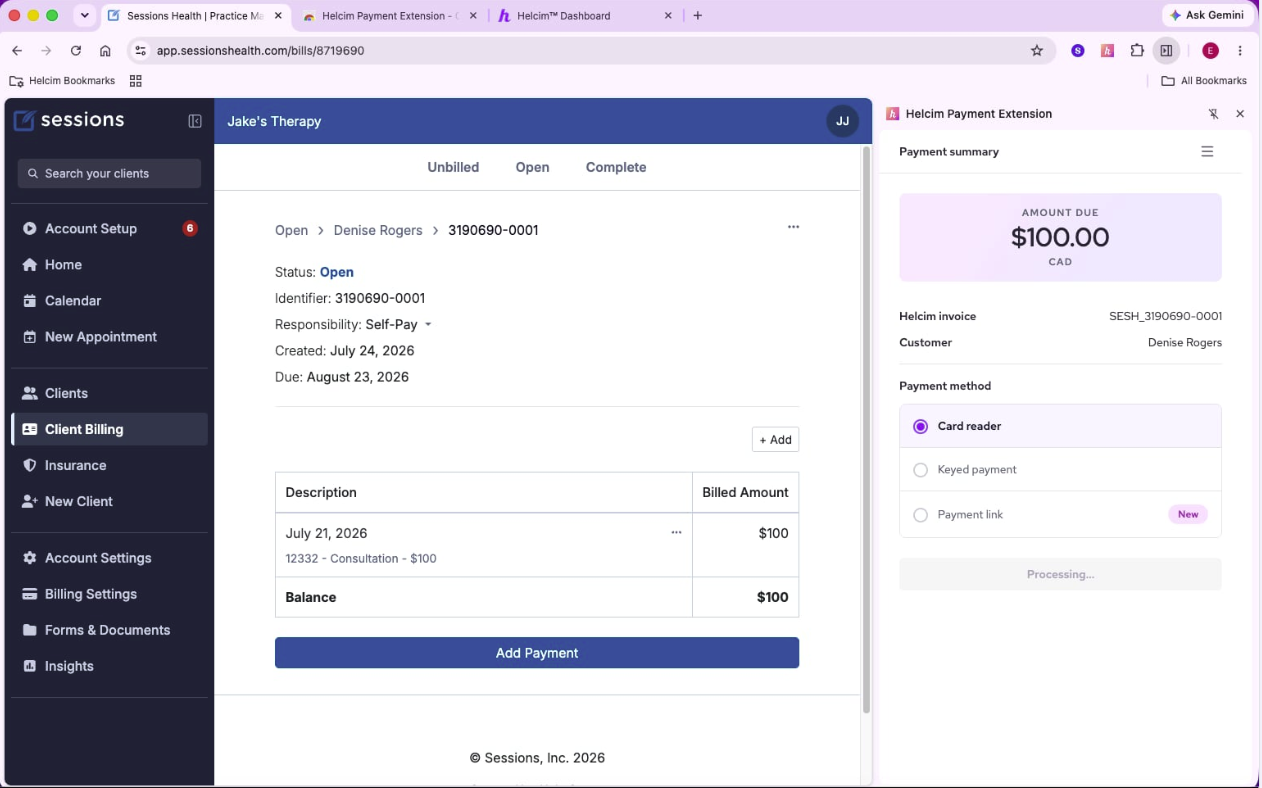Screen dimensions: 1262x788
Task: Select Payment link method
Action: (x=1060, y=515)
